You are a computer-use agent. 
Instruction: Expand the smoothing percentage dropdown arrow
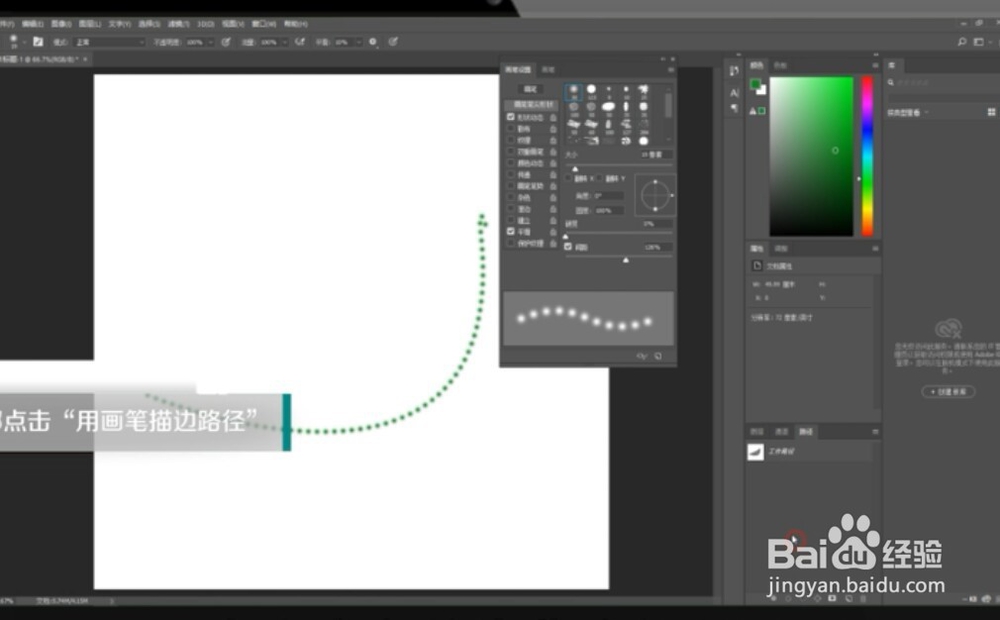pyautogui.click(x=358, y=42)
